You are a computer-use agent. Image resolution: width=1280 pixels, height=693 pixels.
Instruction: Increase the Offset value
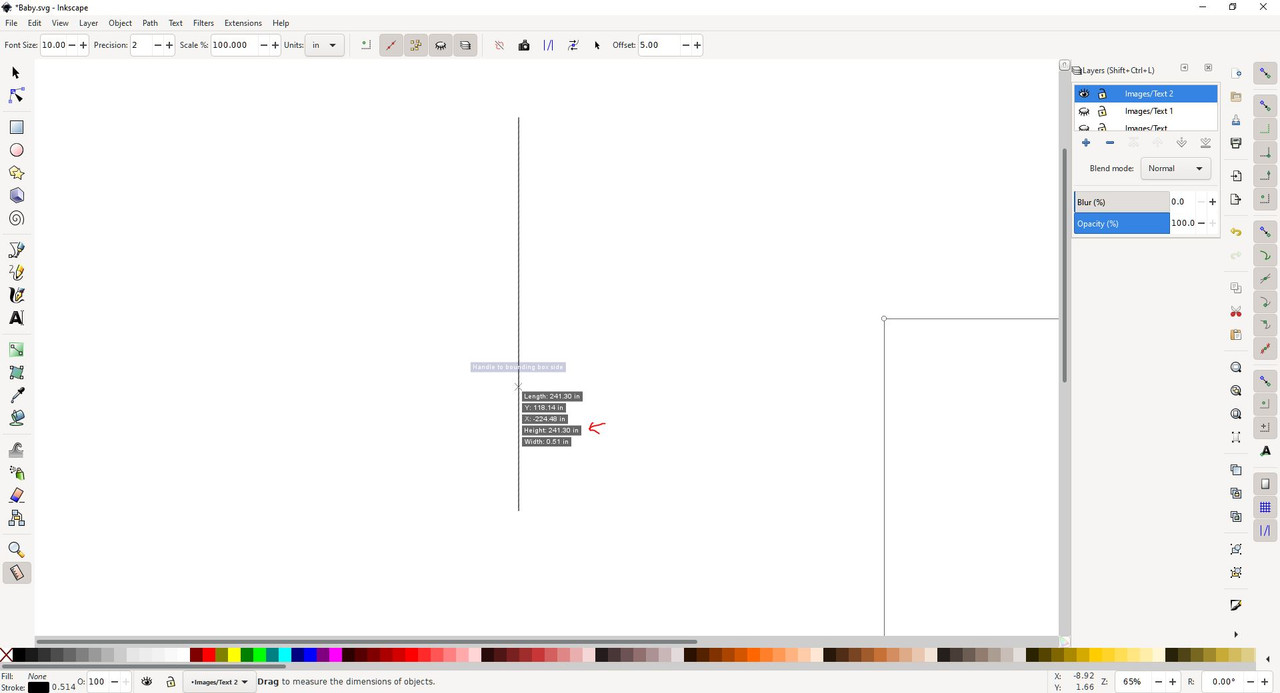(x=697, y=45)
